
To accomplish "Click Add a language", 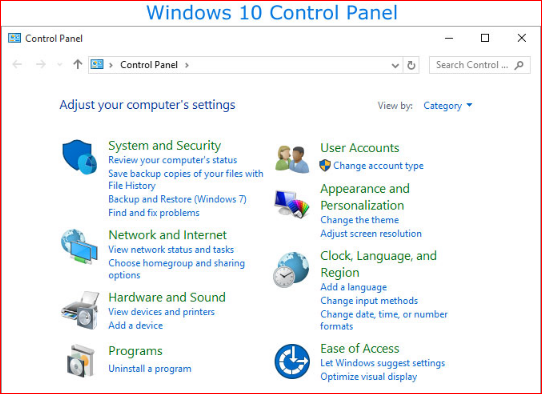I will click(353, 287).
